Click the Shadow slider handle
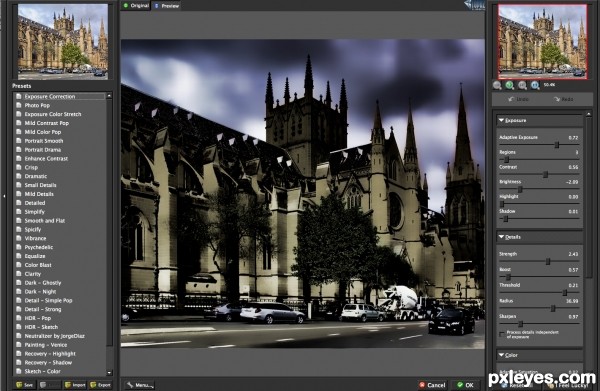Viewport: 600px width, 391px height. pos(505,218)
